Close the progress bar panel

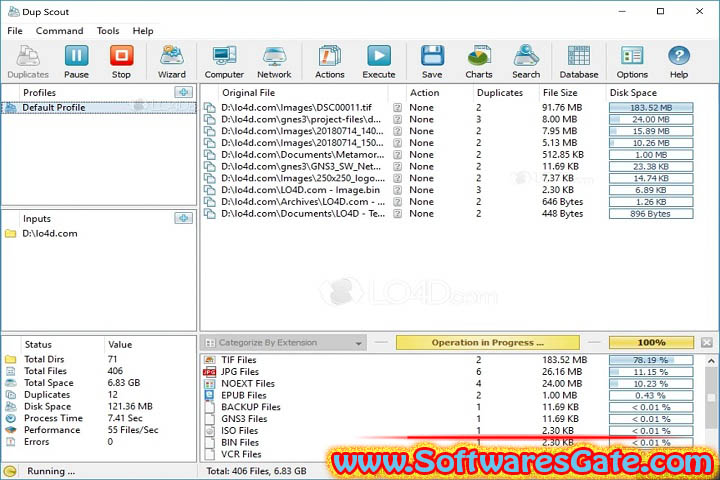pos(707,342)
